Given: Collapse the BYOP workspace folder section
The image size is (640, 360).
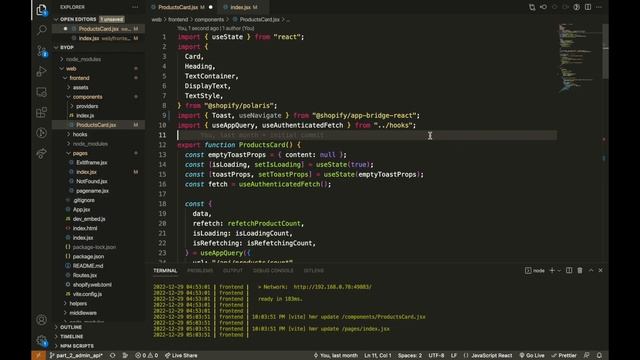Looking at the screenshot, I should pyautogui.click(x=56, y=47).
